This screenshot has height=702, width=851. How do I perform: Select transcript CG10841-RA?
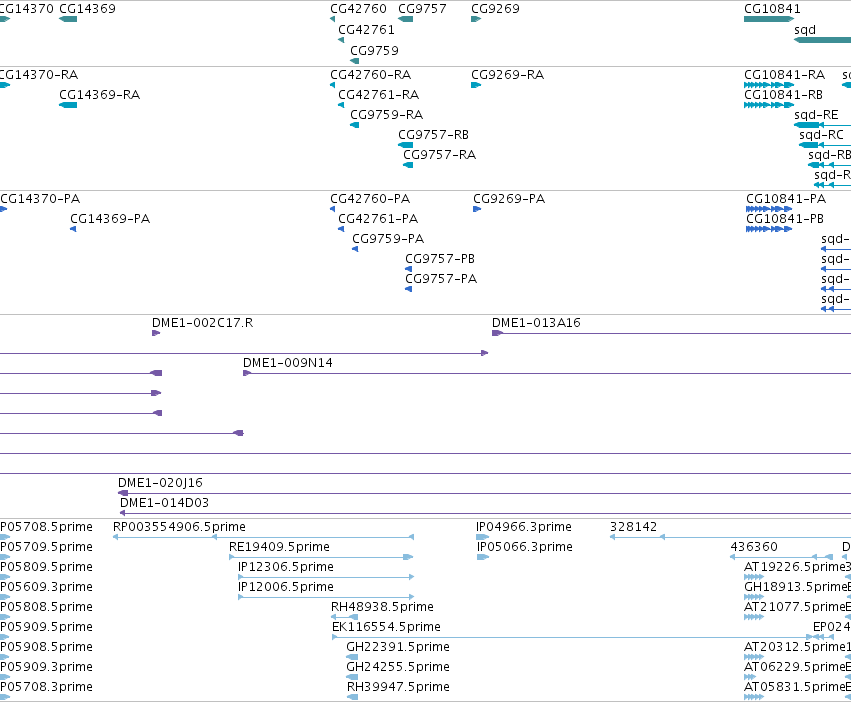tap(784, 75)
